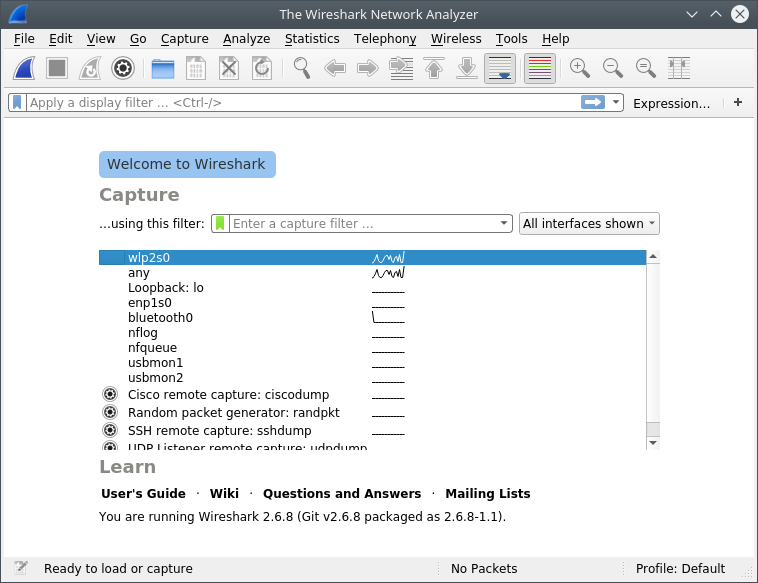Jump to first packet icon
Image resolution: width=758 pixels, height=583 pixels.
pos(434,68)
